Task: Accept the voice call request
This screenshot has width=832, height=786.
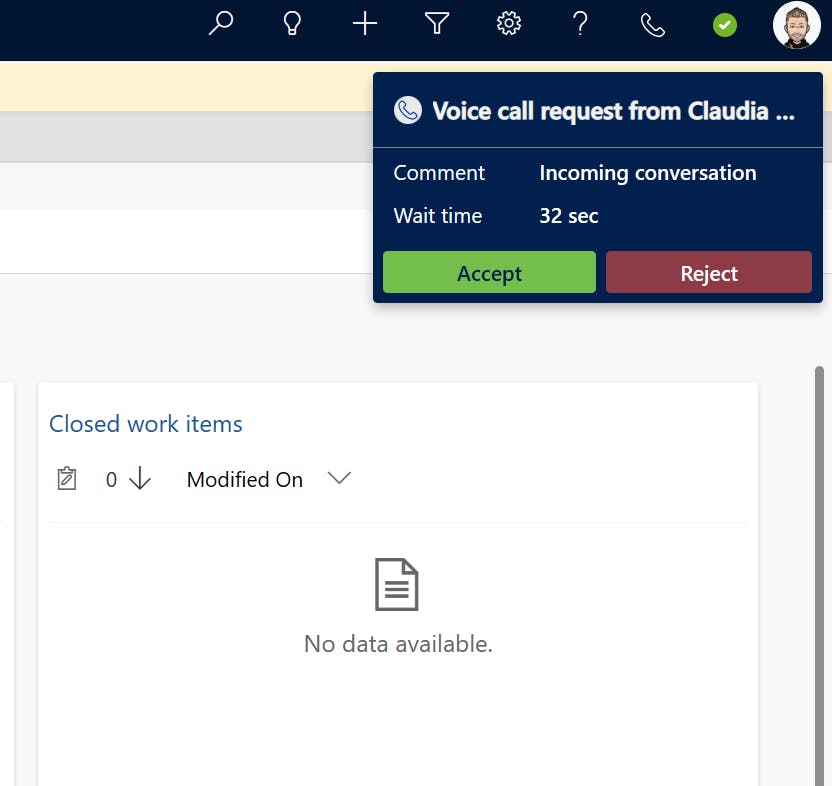Action: click(489, 272)
